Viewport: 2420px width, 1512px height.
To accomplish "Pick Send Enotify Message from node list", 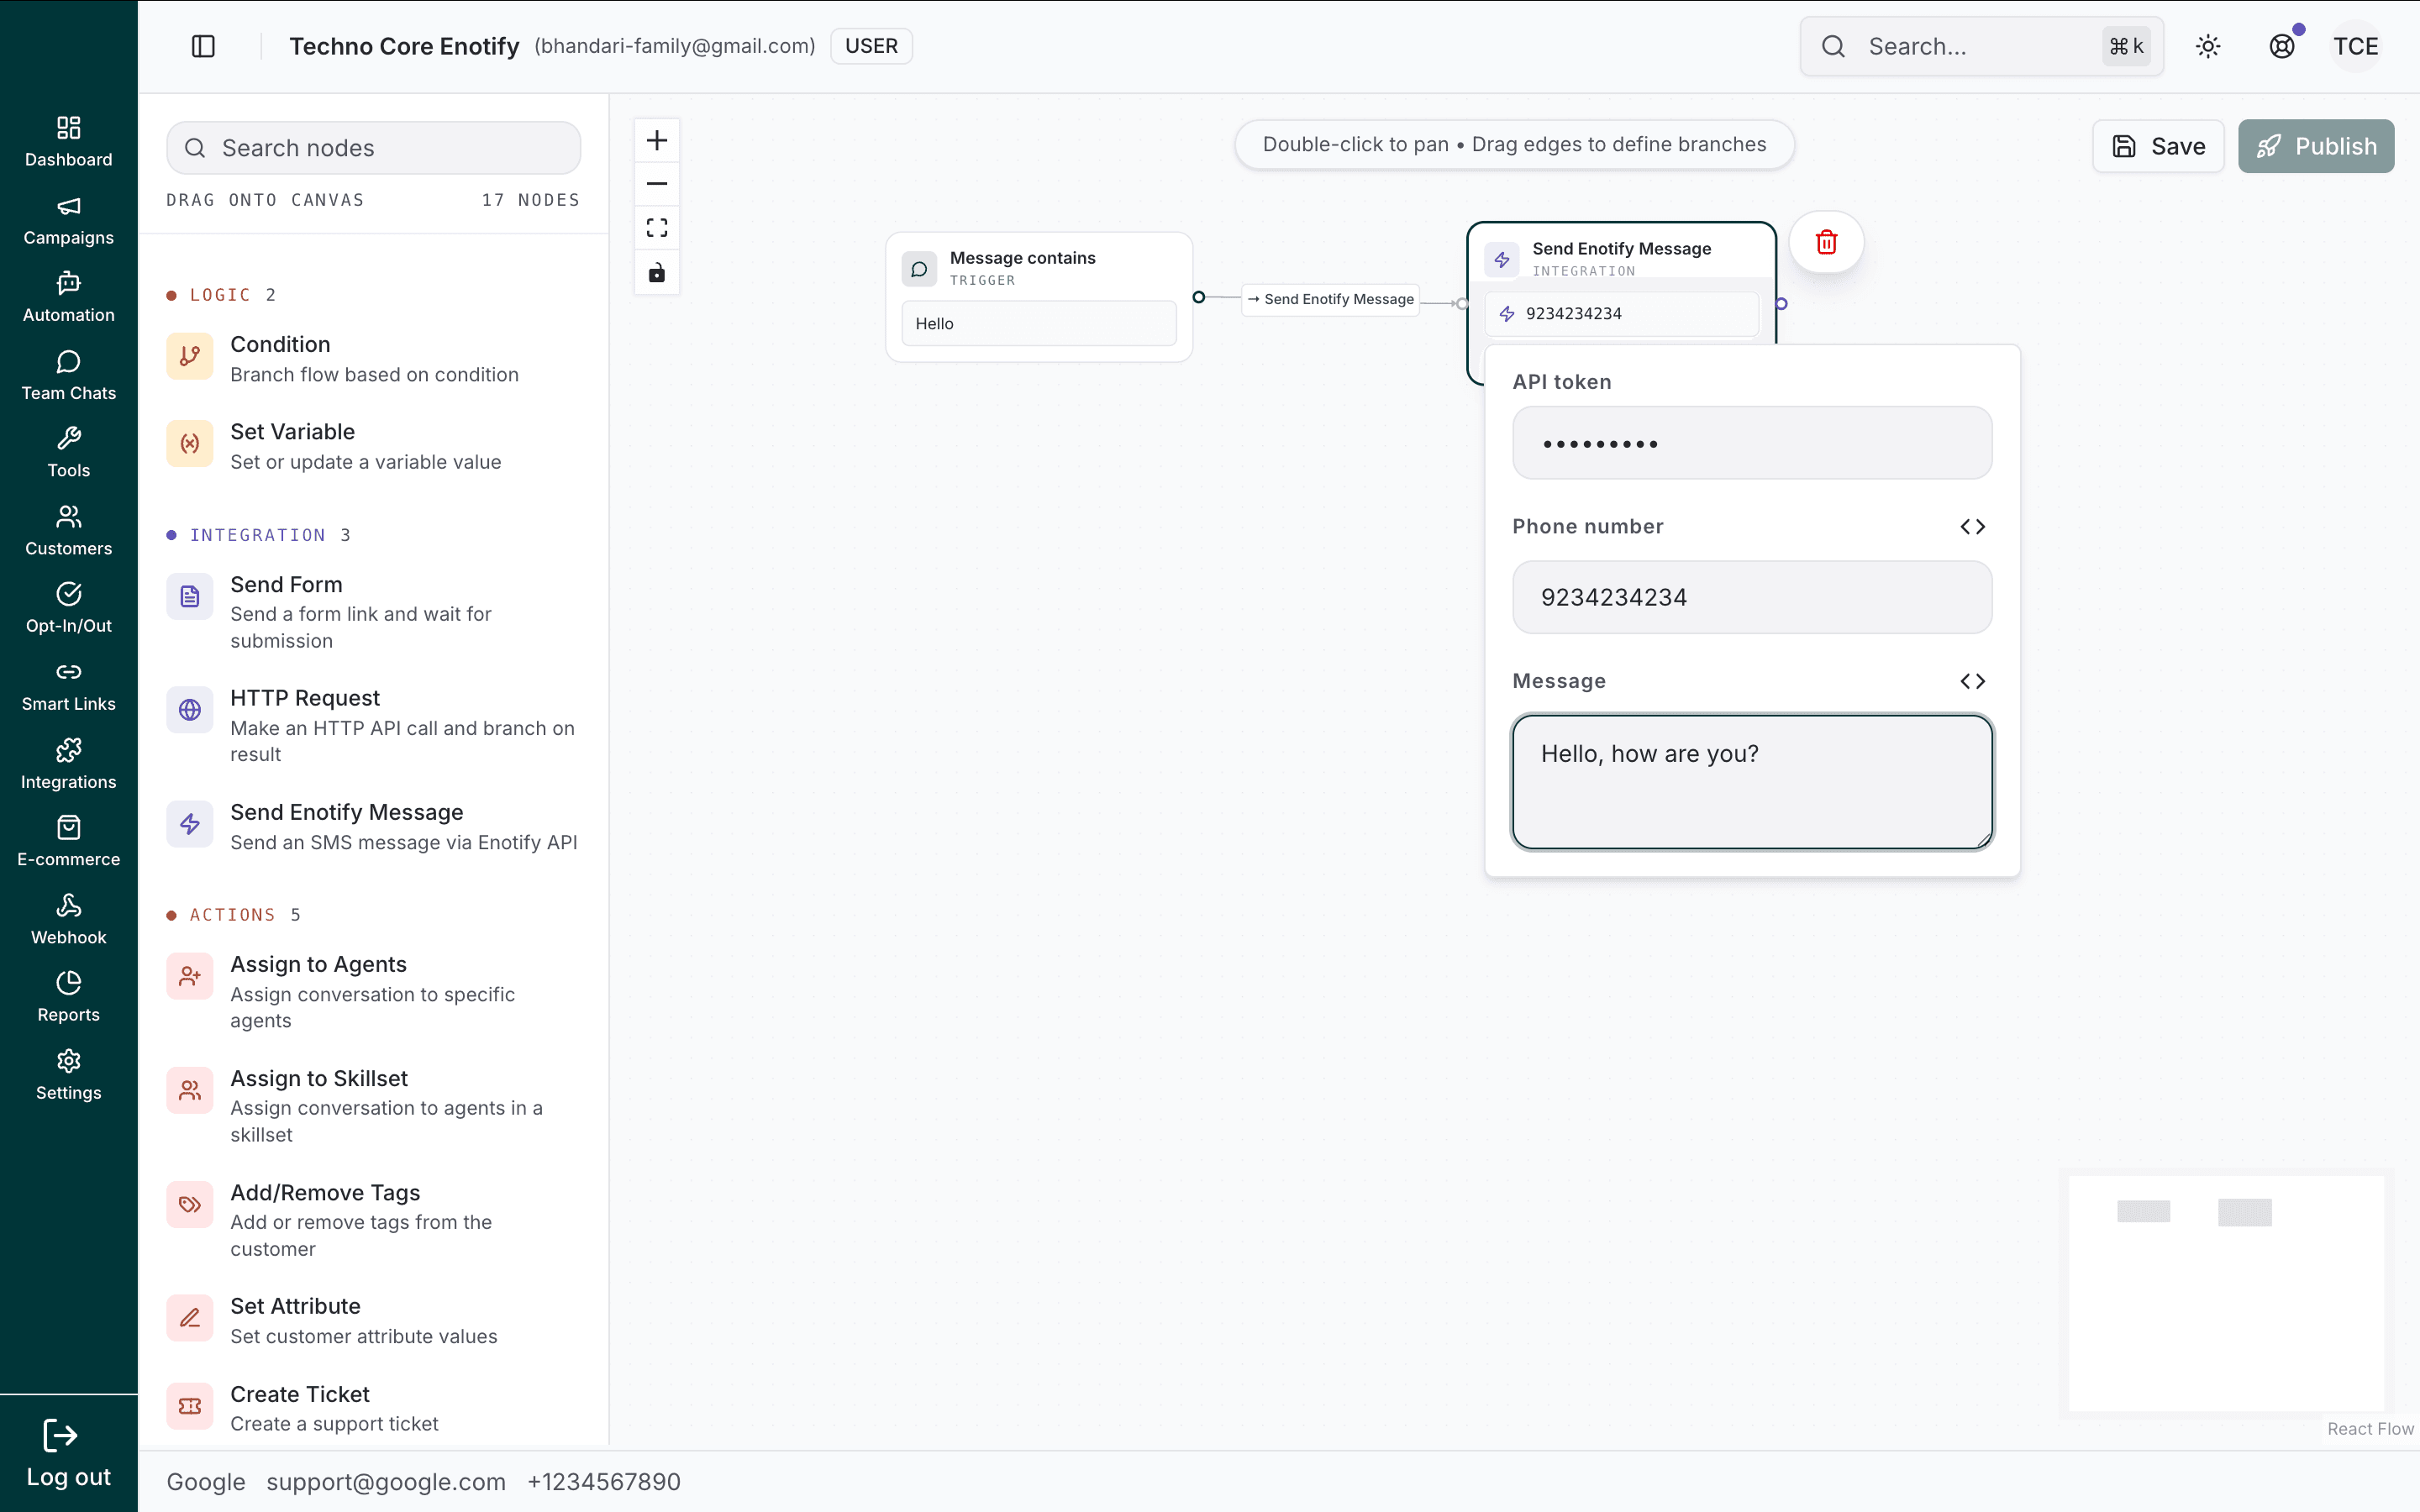I will tap(373, 826).
